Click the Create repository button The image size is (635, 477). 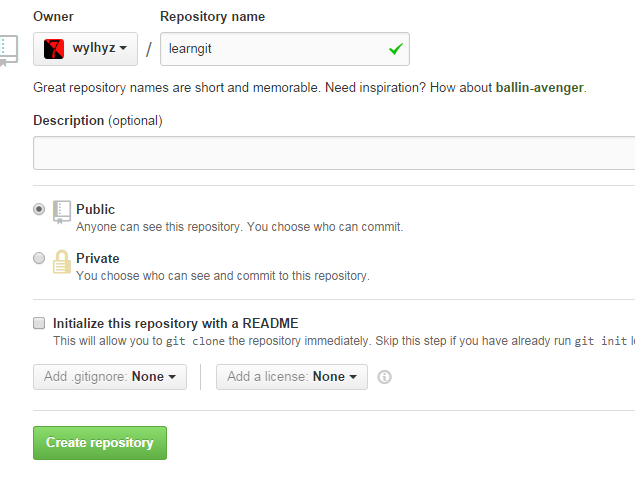[x=100, y=443]
